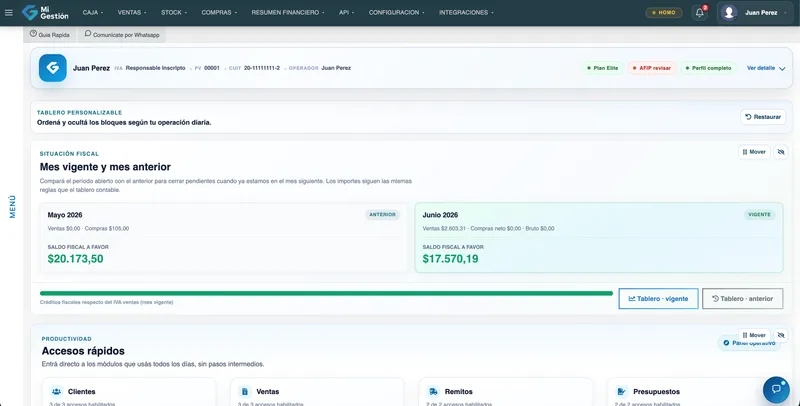Click the Mi Gestión logo
Image resolution: width=800 pixels, height=406 pixels.
pyautogui.click(x=45, y=13)
